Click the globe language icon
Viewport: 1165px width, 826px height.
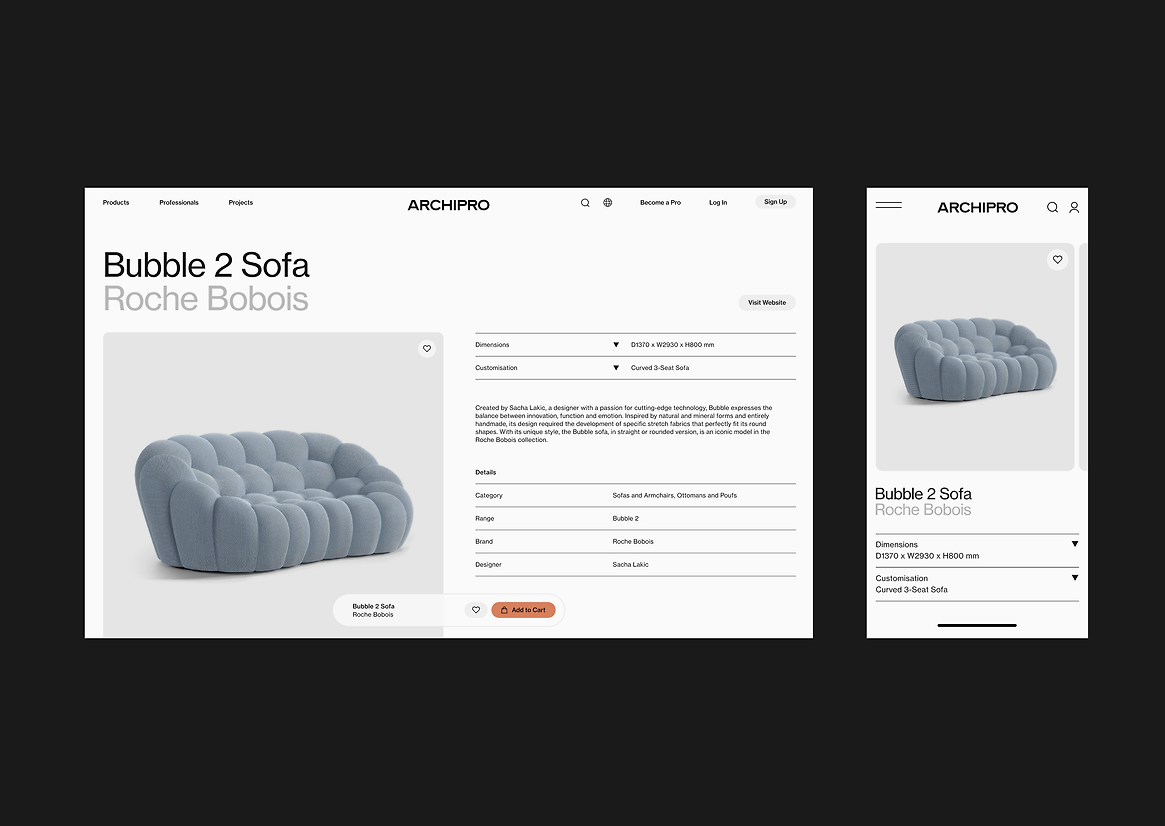607,203
